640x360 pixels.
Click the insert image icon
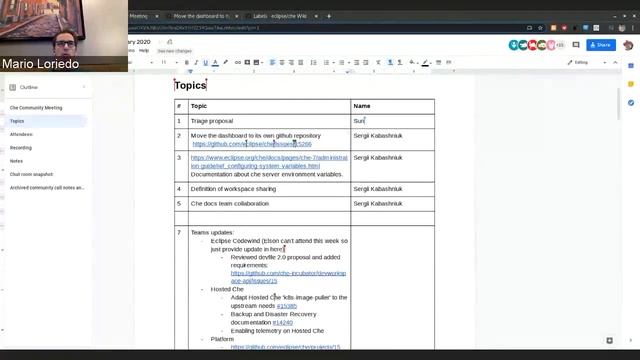coord(257,62)
